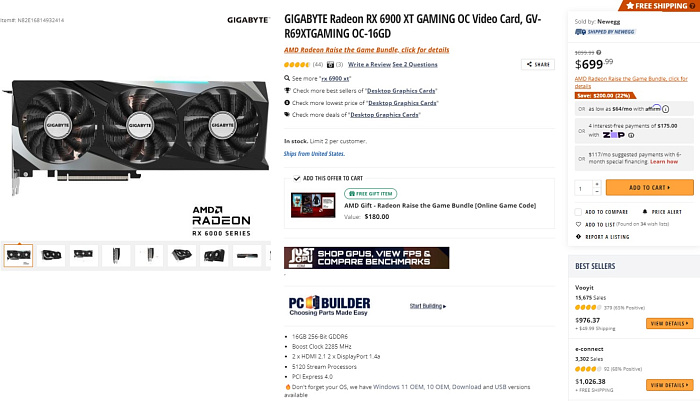The height and width of the screenshot is (401, 700).
Task: Click View Details for Vooyit seller
Action: 669,323
